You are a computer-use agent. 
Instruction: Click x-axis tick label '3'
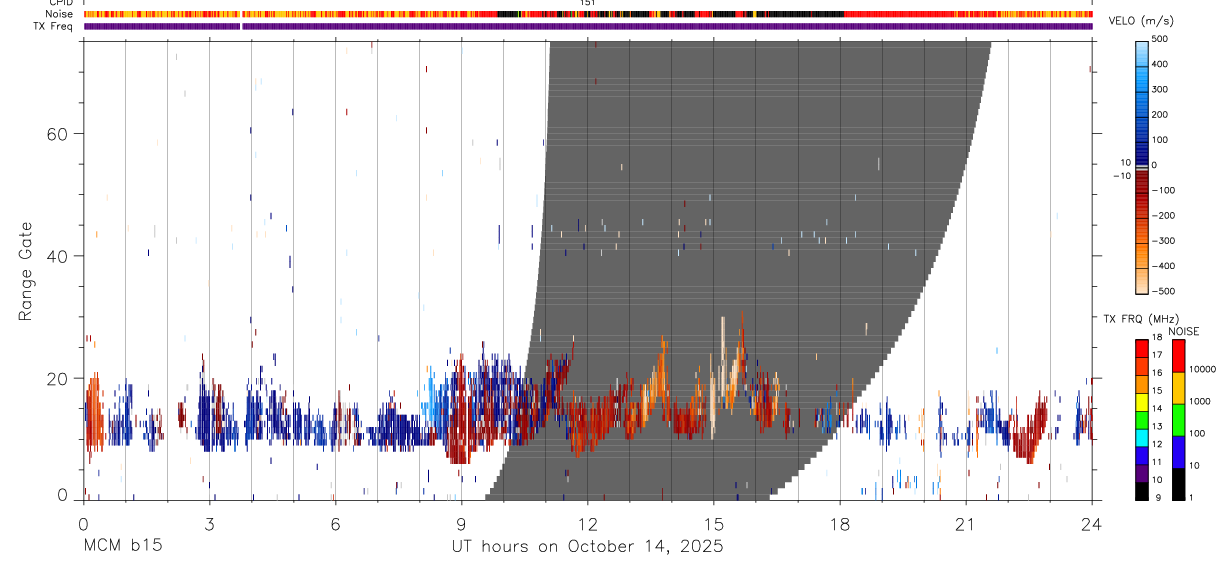click(x=209, y=524)
